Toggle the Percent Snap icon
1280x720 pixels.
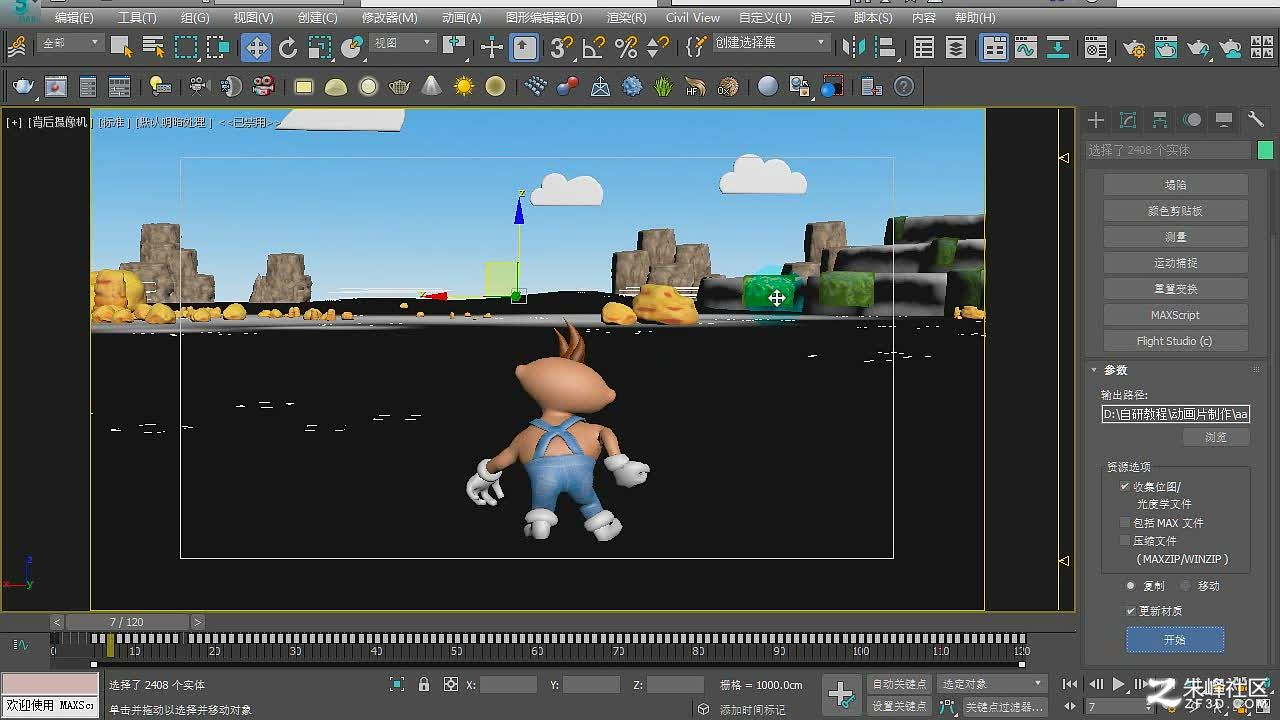[x=626, y=47]
